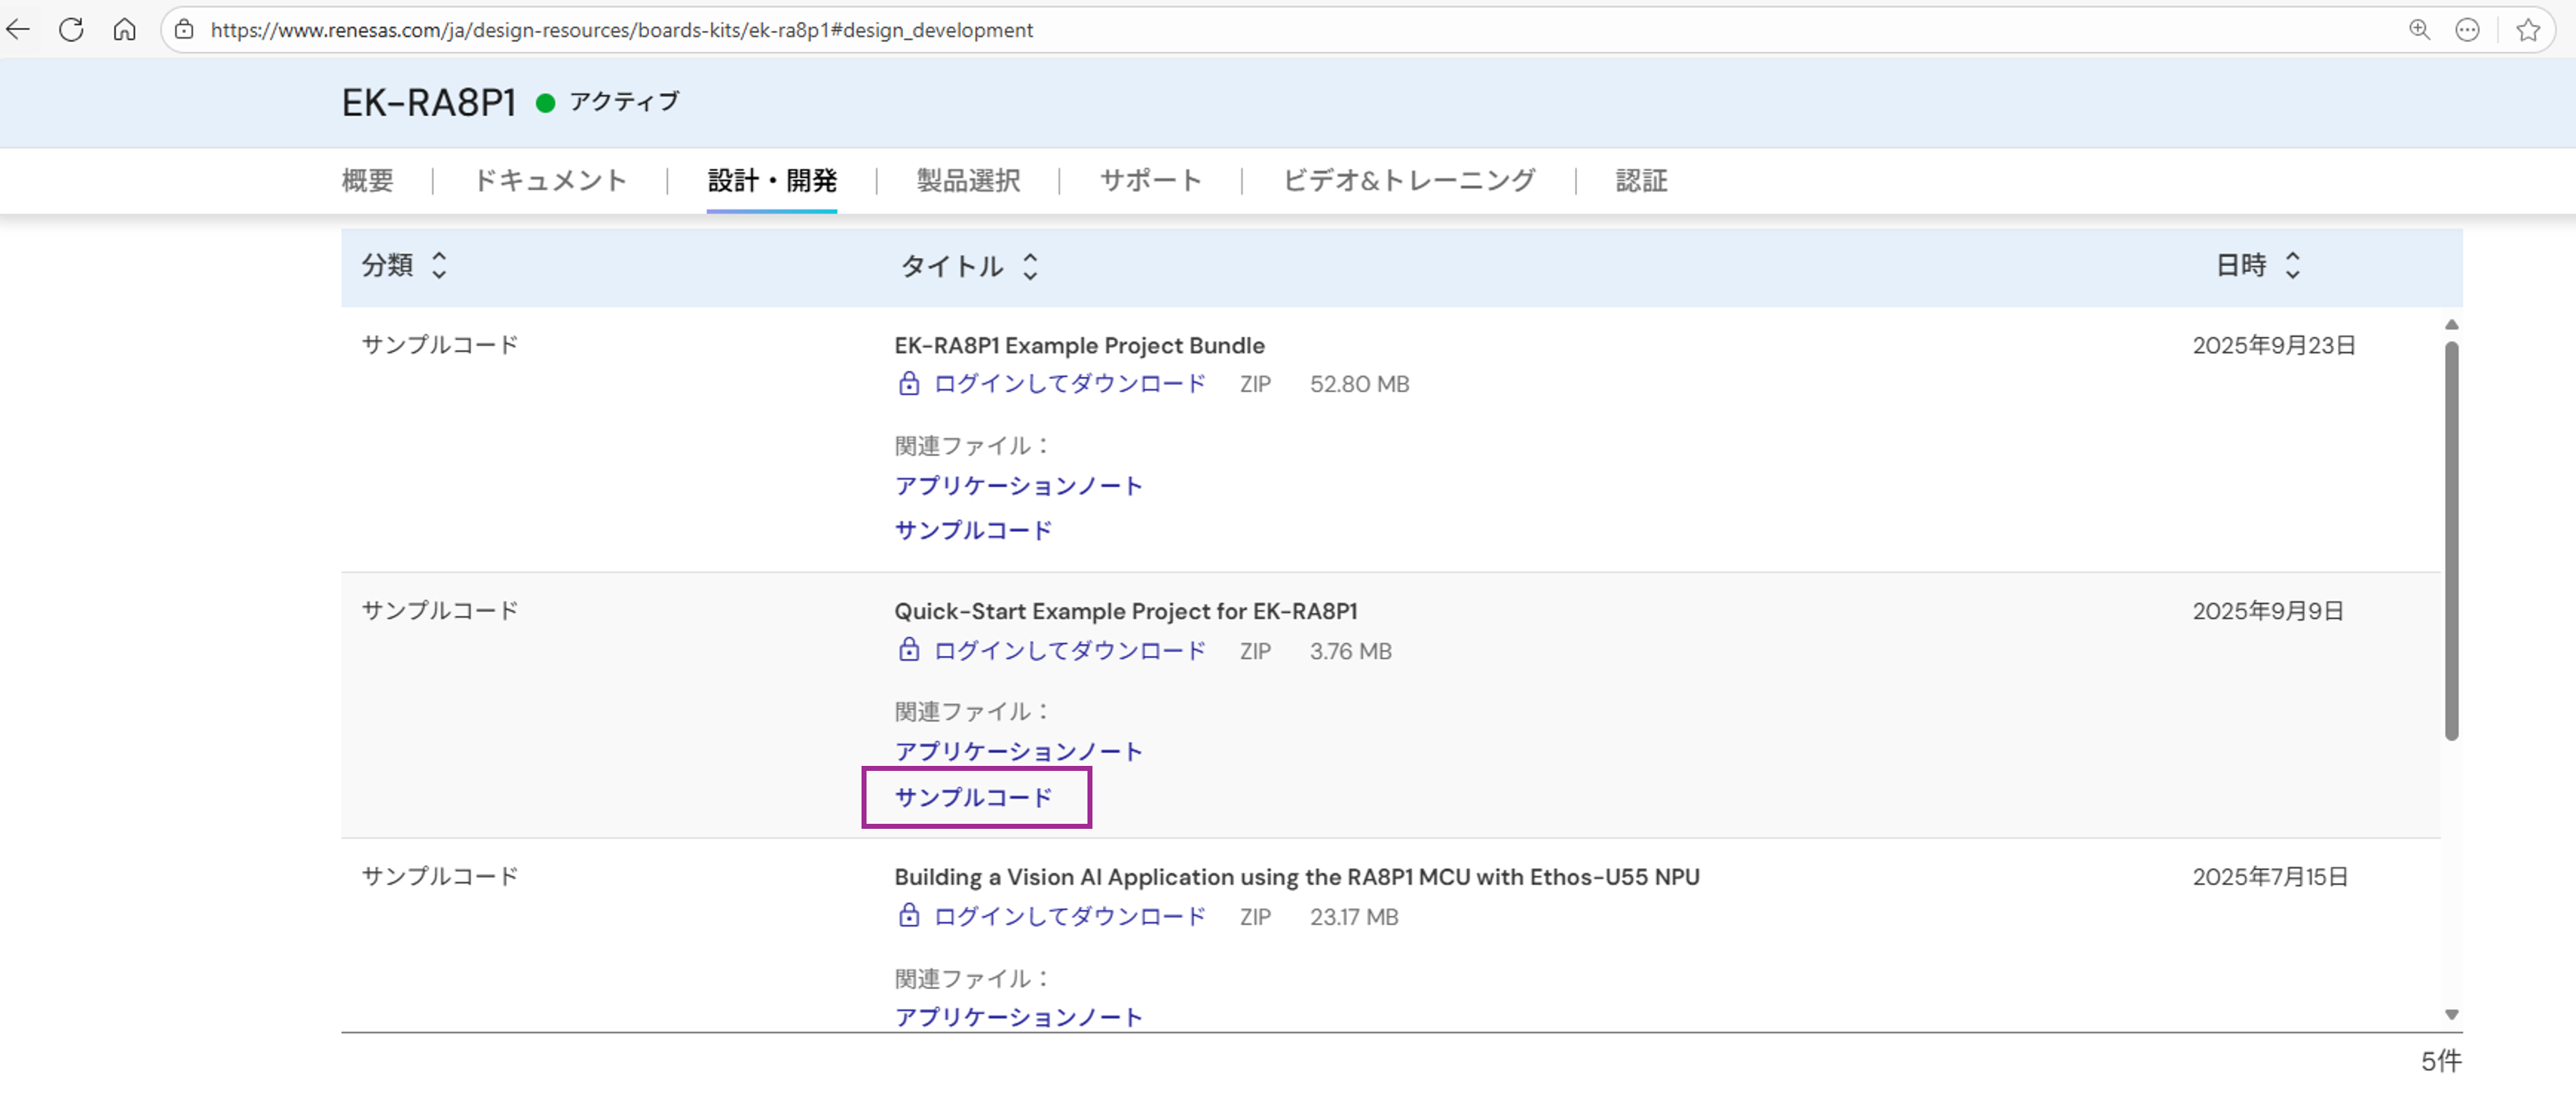Viewport: 2576px width, 1112px height.
Task: Click the URL address bar field
Action: coord(1200,30)
